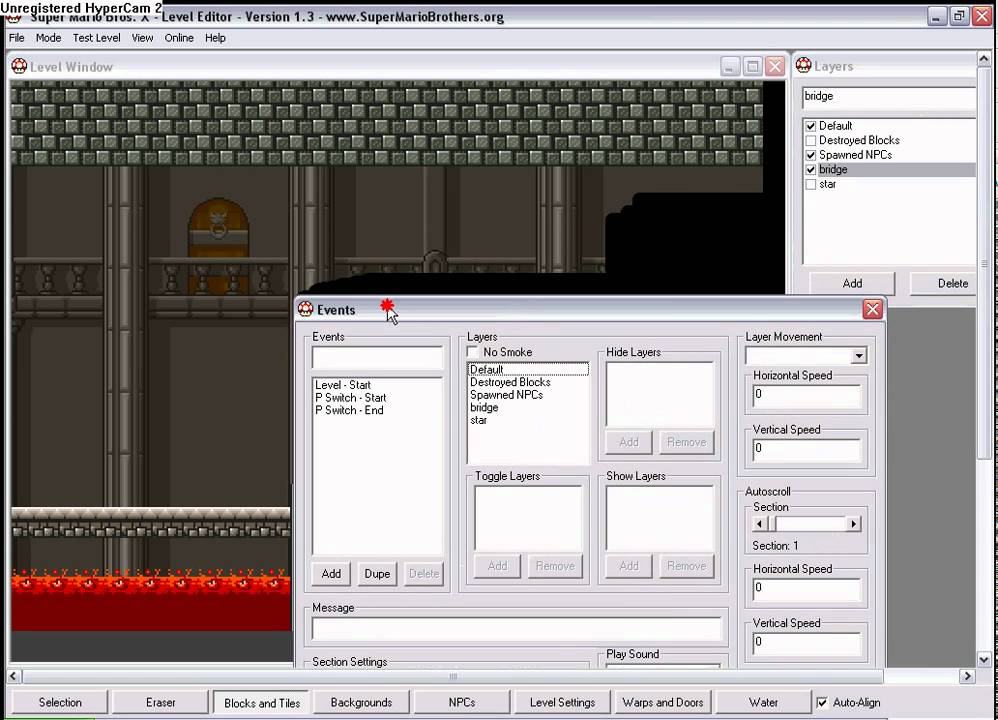Screen dimensions: 998x720
Task: Click the Autoscroll Section slider thumb
Action: pos(771,524)
